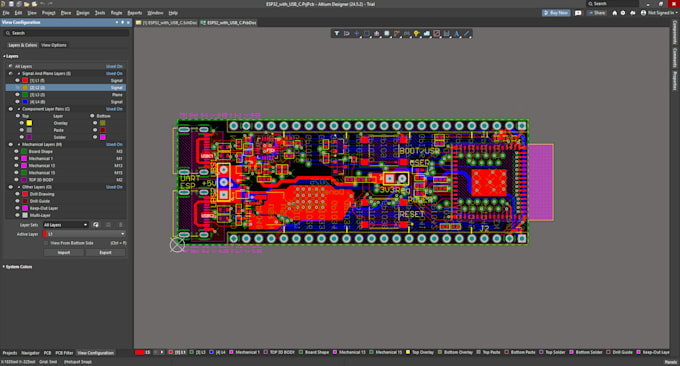Hide the Keep-Out Layer

[17, 208]
